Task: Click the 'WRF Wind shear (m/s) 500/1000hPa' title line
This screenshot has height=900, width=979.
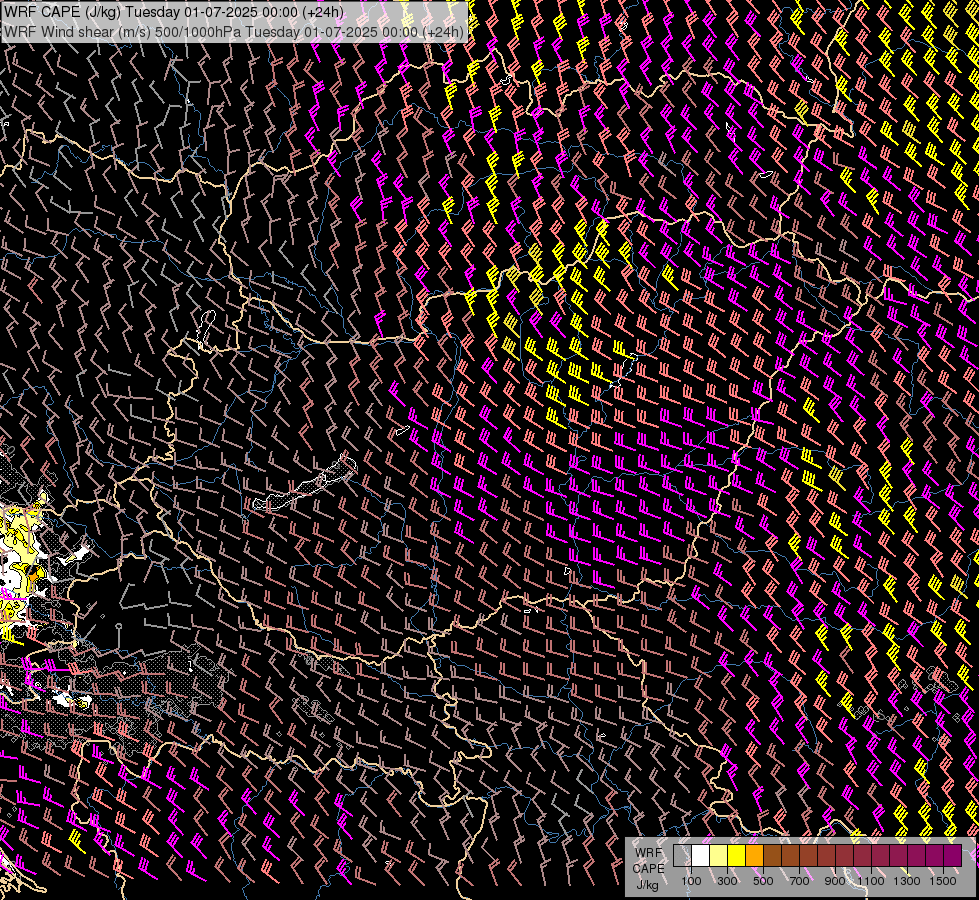Action: [x=234, y=32]
